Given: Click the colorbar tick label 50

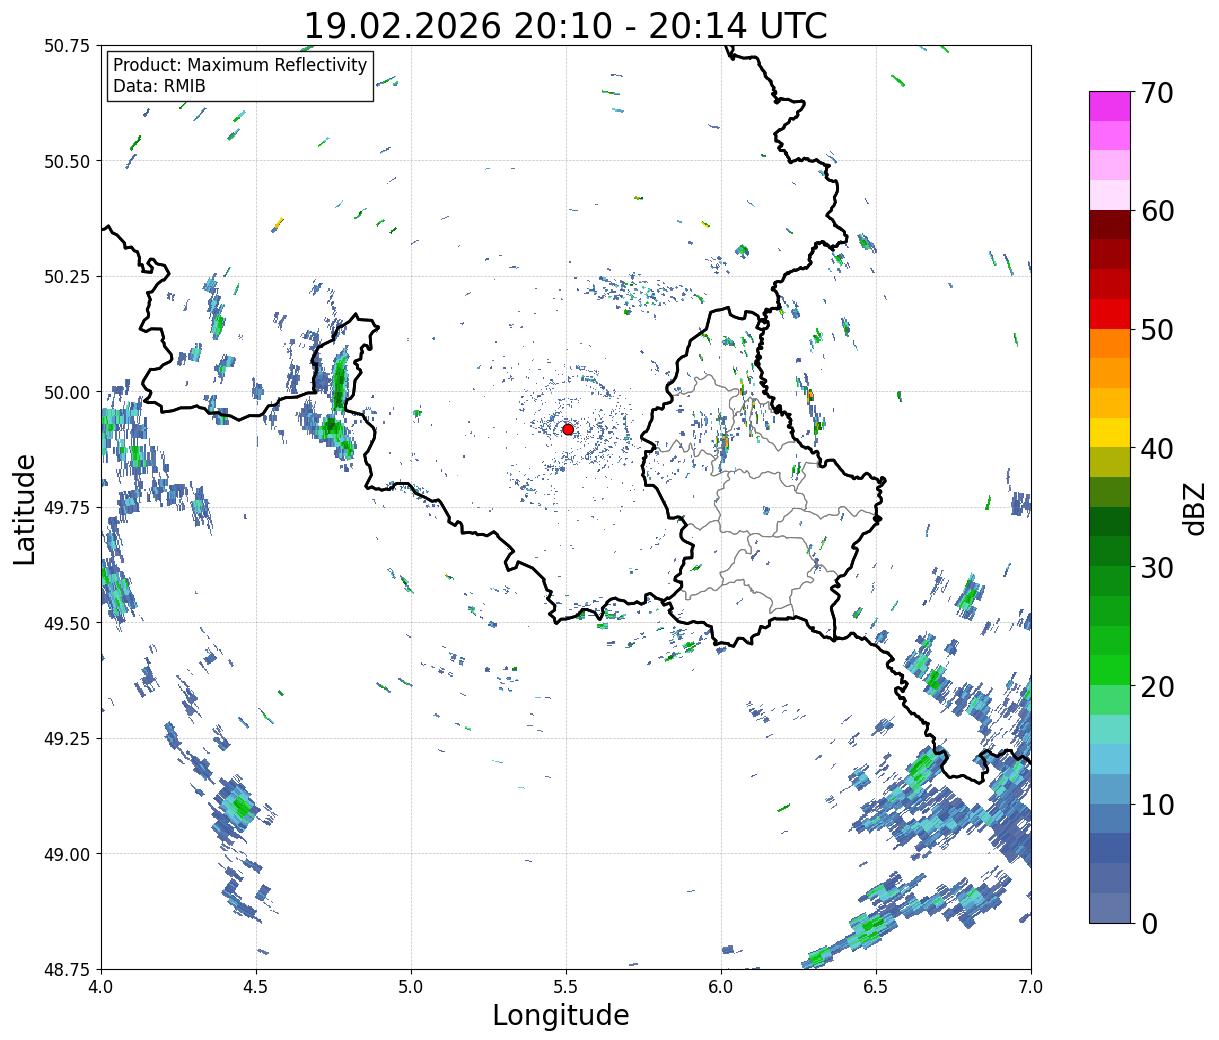Looking at the screenshot, I should [x=1158, y=330].
